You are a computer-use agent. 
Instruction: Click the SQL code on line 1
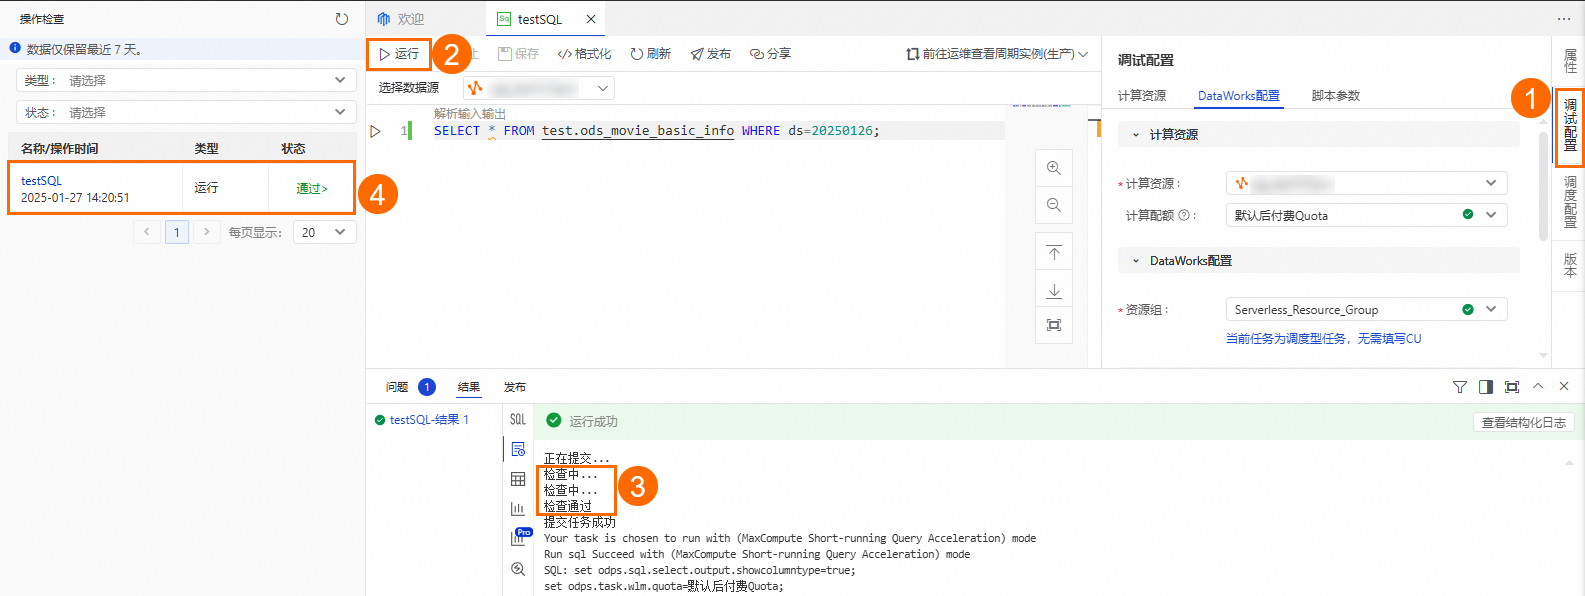click(656, 131)
